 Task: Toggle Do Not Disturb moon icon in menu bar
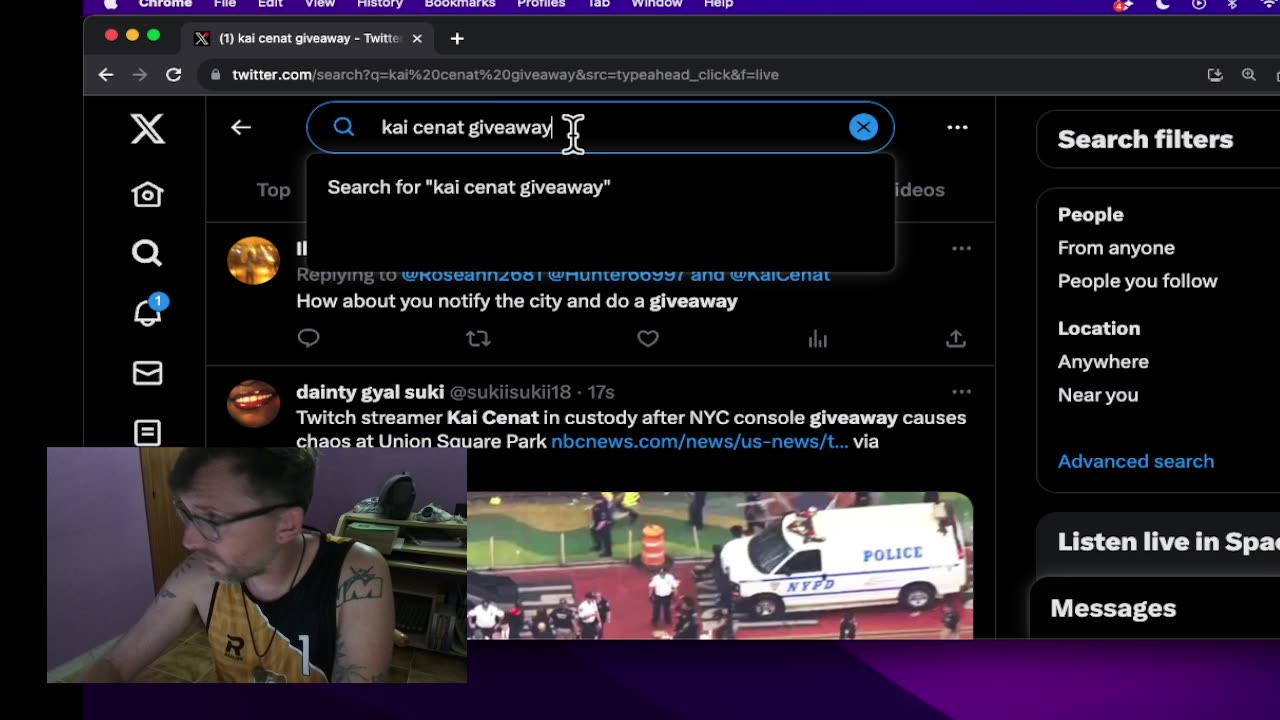(x=1162, y=4)
